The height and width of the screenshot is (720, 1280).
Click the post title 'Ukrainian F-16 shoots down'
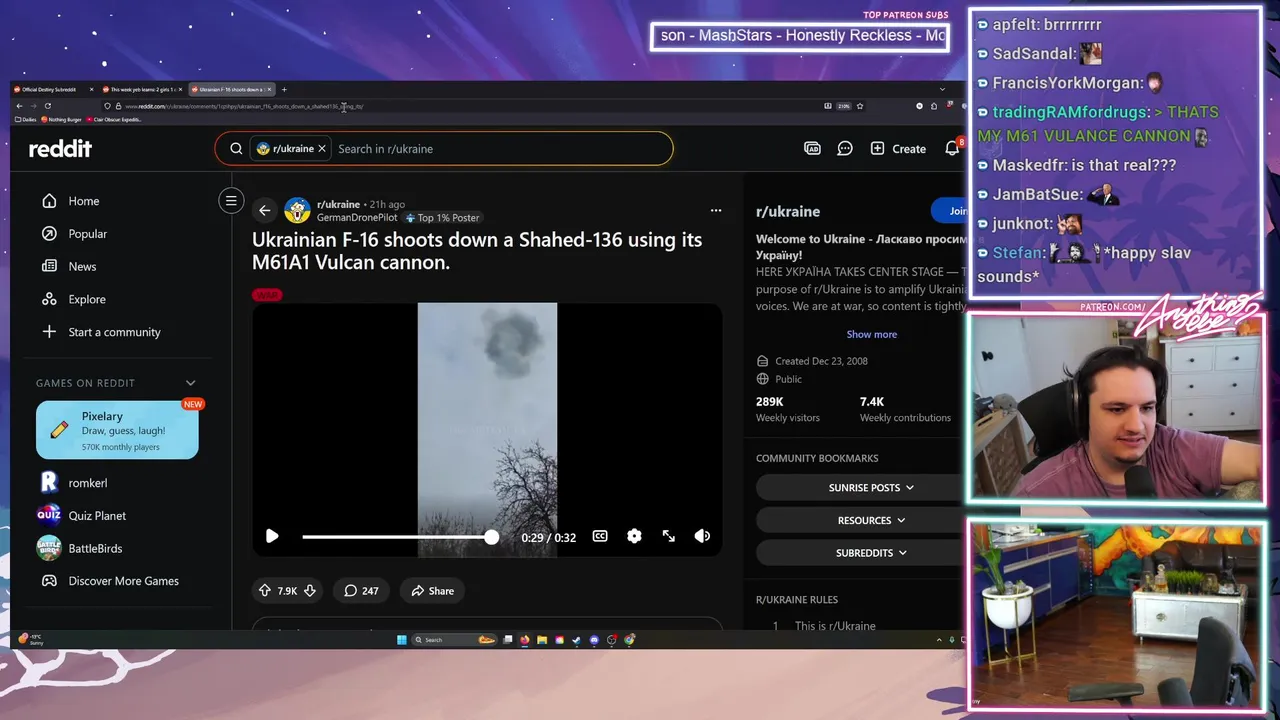pos(477,251)
